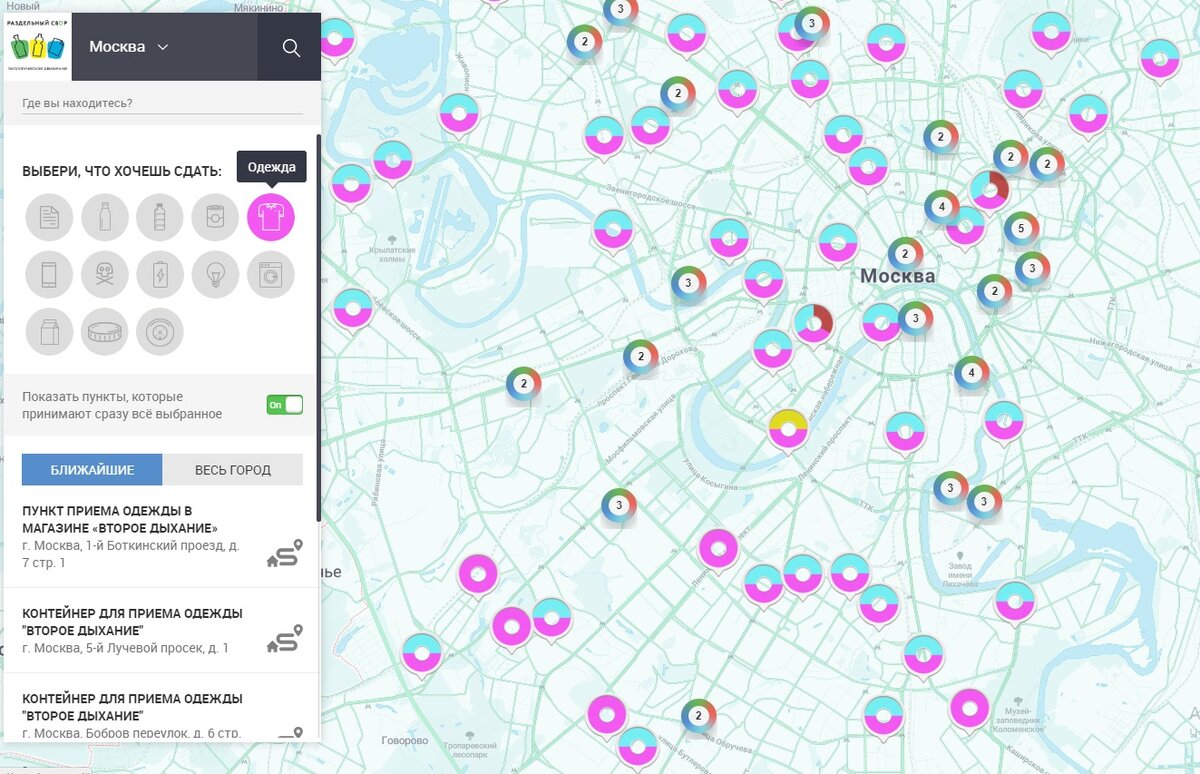Select the milk carton Tetra Pak icon
Image resolution: width=1200 pixels, height=774 pixels.
49,332
